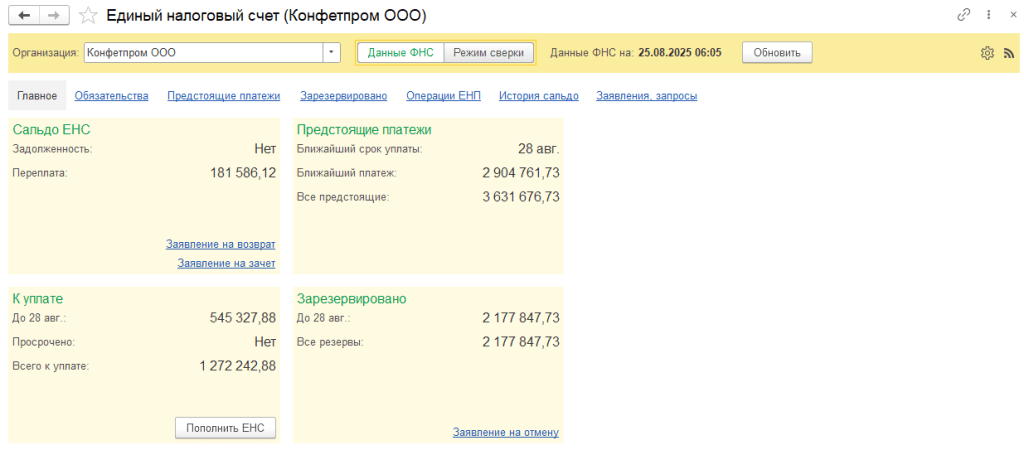Add page to favorites with star icon
1024x455 pixels.
[88, 15]
